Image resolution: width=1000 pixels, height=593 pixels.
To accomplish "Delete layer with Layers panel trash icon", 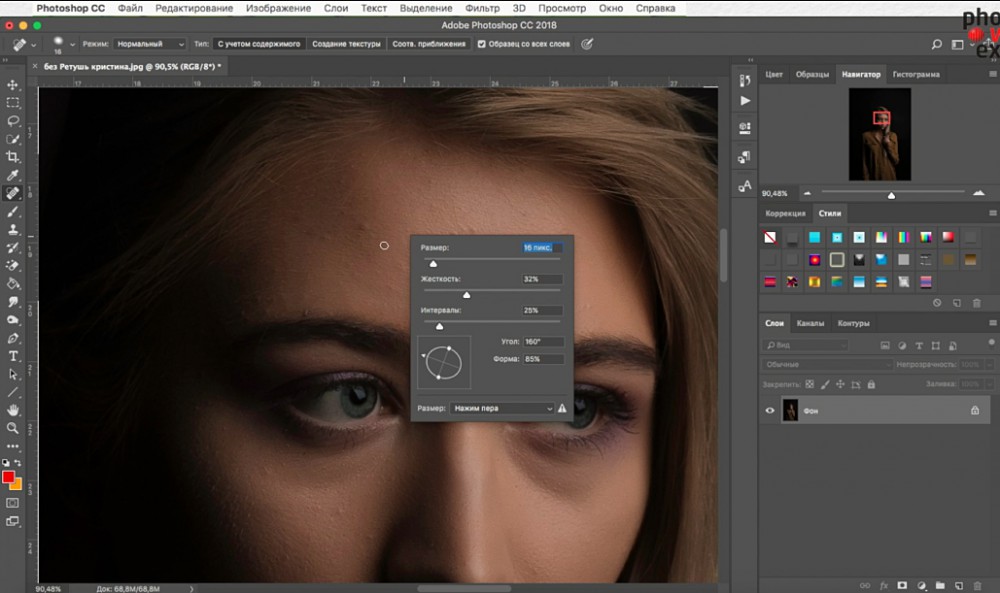I will [x=978, y=585].
